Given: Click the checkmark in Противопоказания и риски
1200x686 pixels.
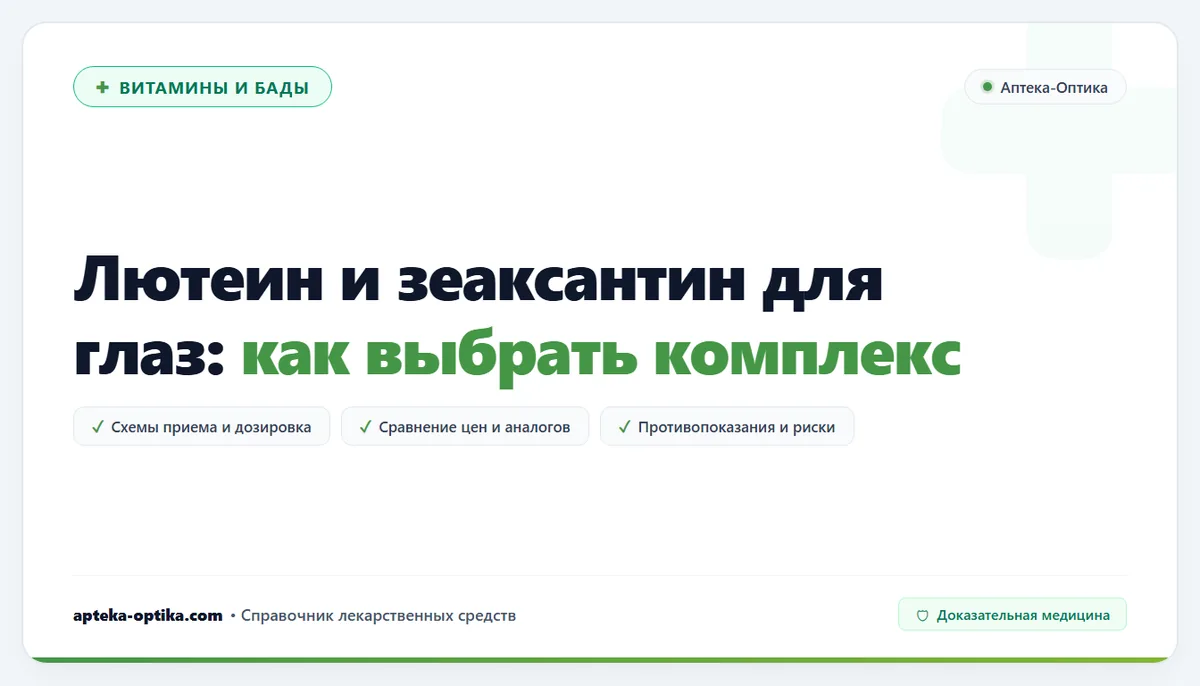Looking at the screenshot, I should (625, 426).
